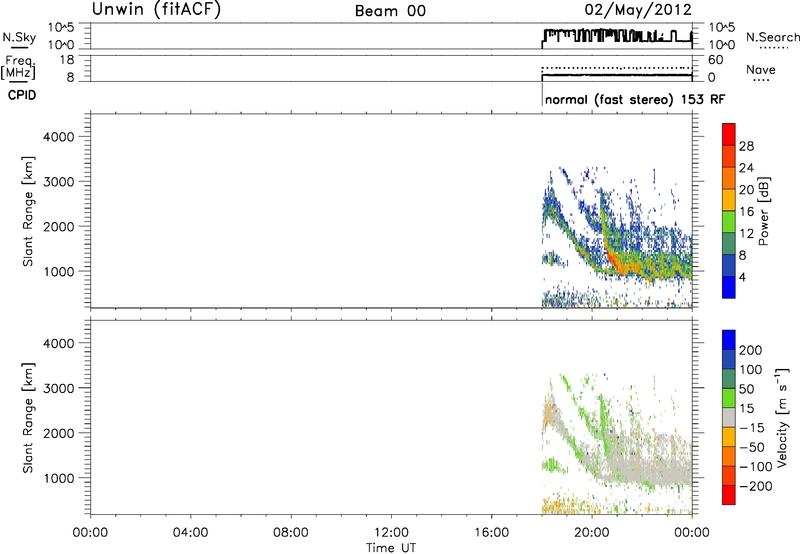Click the yellow 16-20 dB Power swatch
The width and height of the screenshot is (800, 554).
point(729,200)
